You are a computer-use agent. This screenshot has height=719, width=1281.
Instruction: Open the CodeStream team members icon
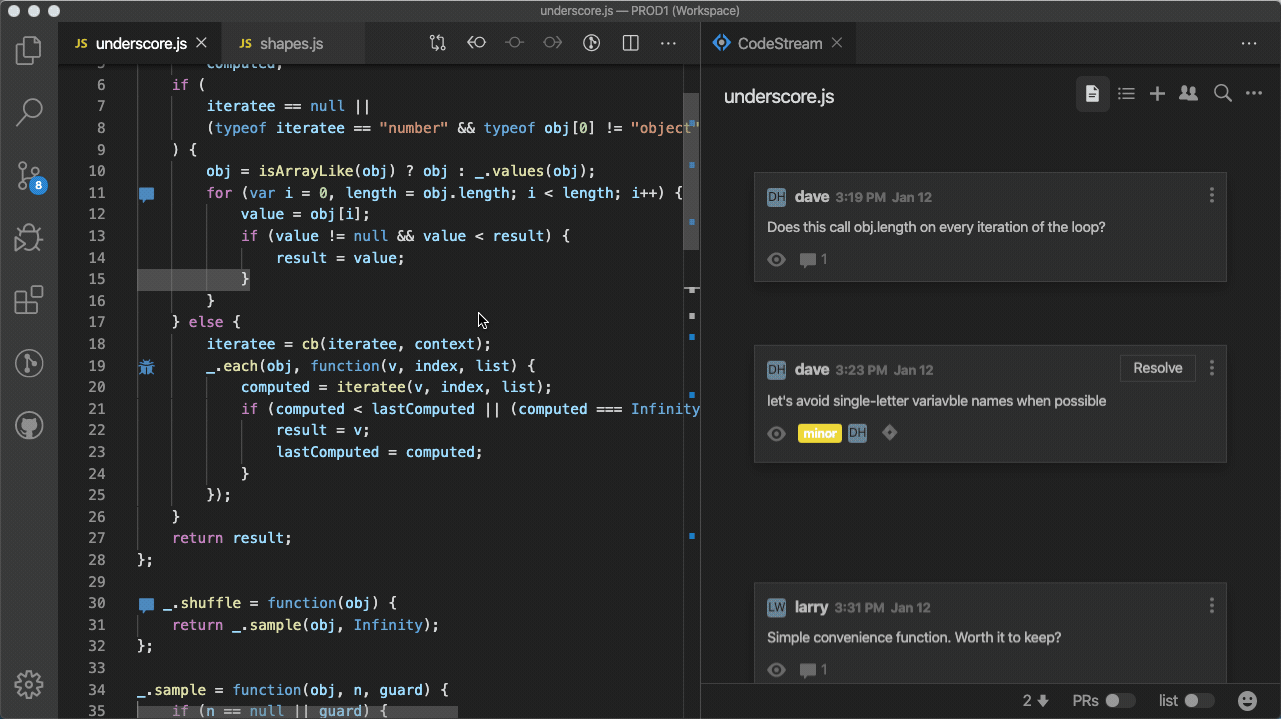(x=1188, y=94)
